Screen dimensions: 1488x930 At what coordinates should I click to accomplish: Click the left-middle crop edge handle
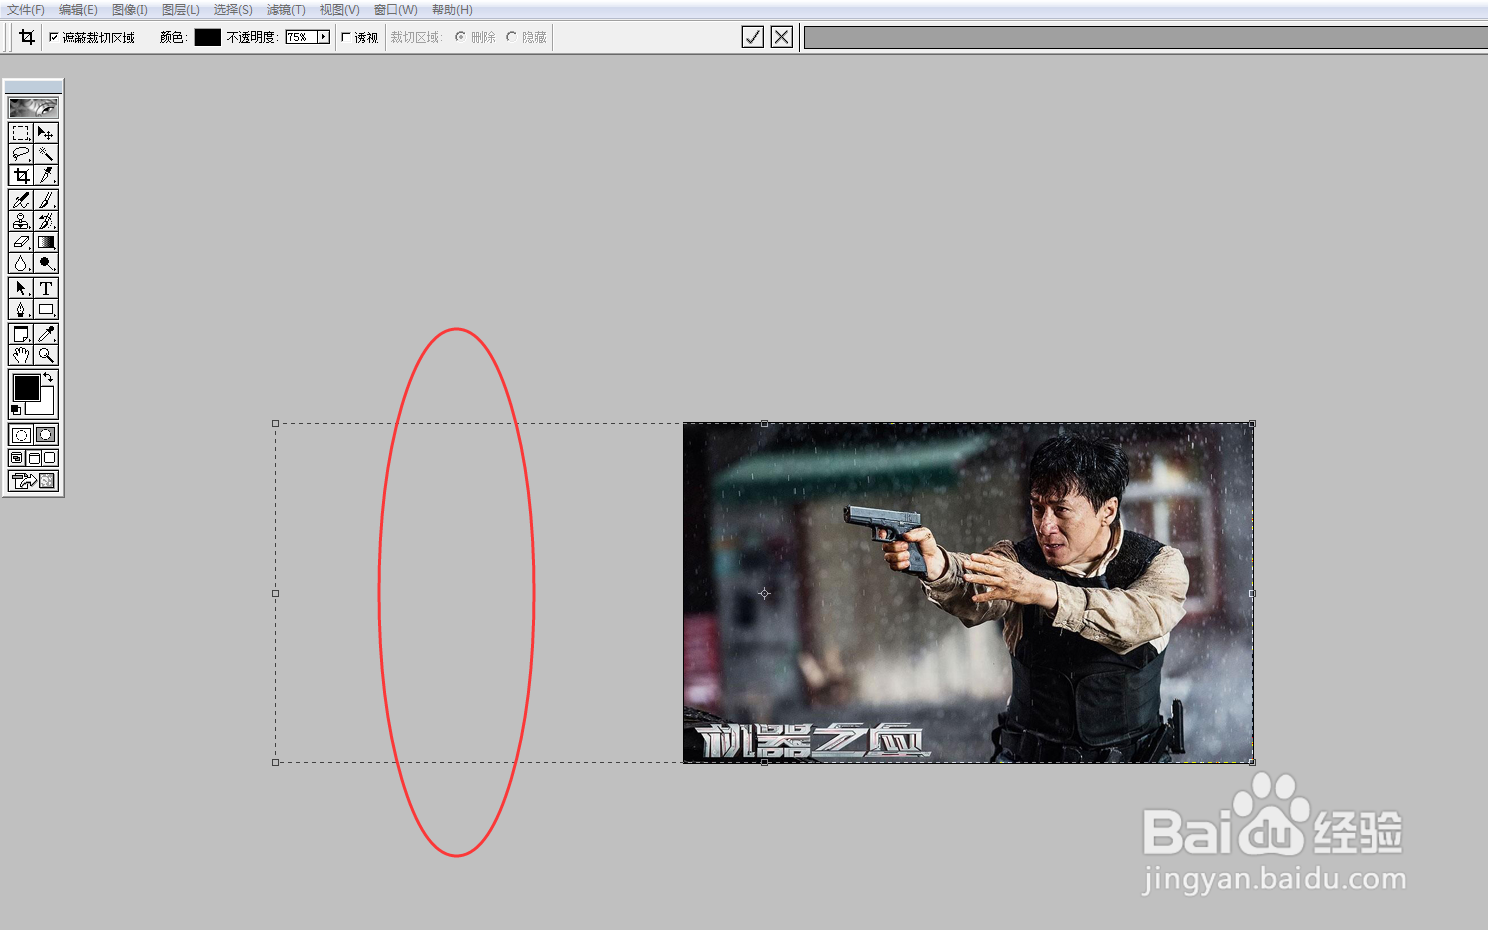[x=276, y=593]
